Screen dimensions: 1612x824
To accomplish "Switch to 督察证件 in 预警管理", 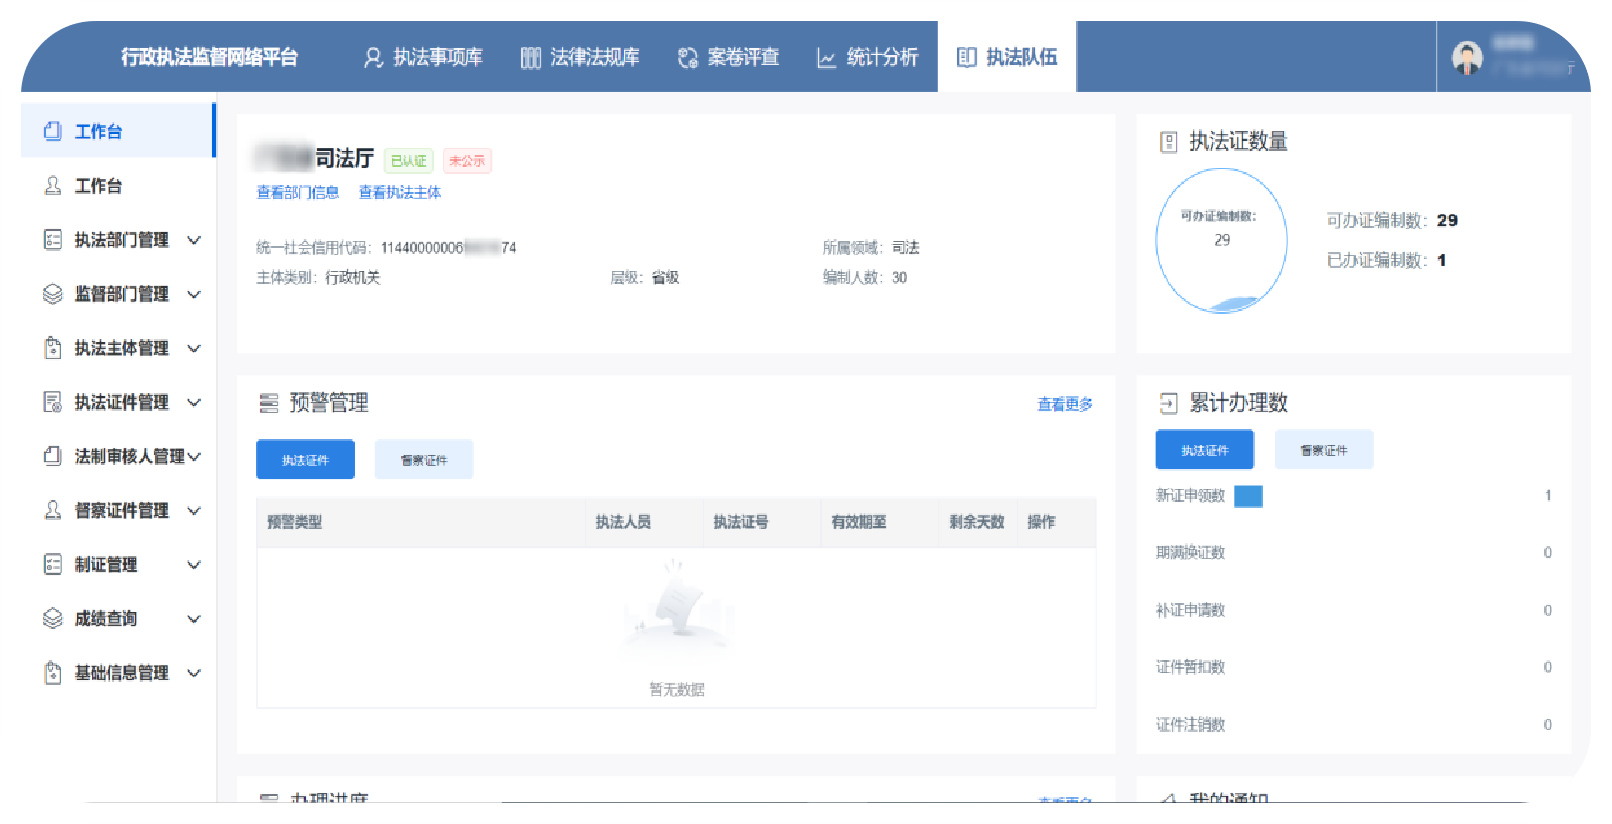I will [x=424, y=460].
